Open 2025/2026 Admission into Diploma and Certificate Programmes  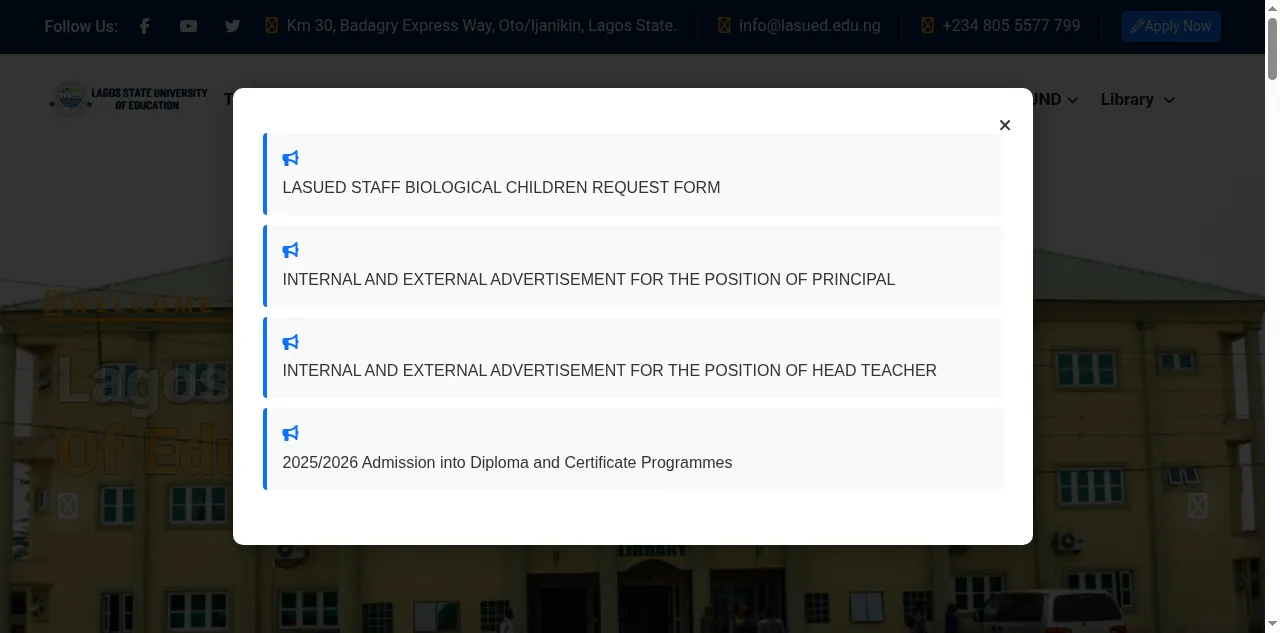coord(507,462)
